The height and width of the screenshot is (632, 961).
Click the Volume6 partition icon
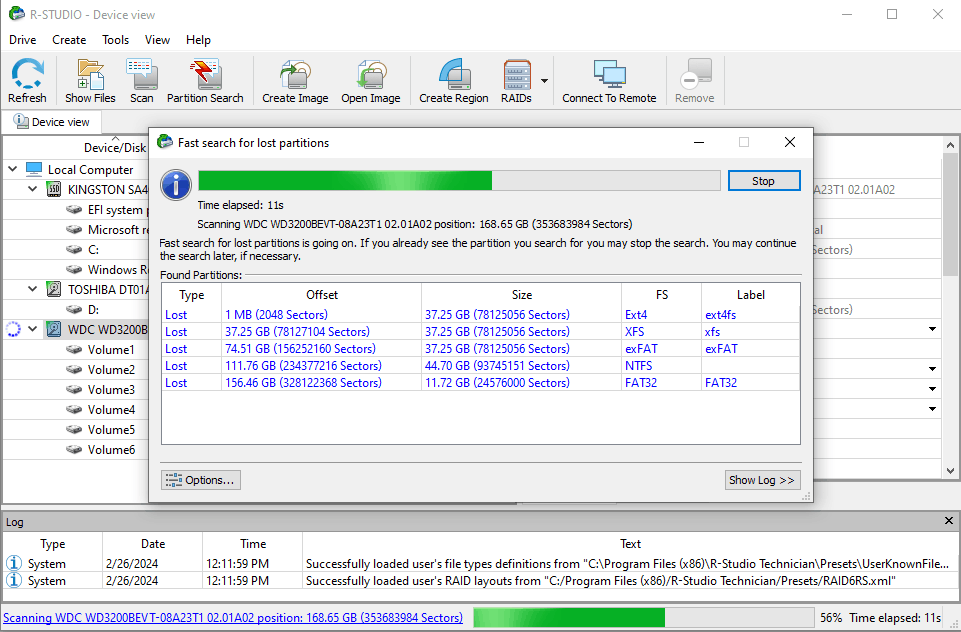pyautogui.click(x=74, y=449)
